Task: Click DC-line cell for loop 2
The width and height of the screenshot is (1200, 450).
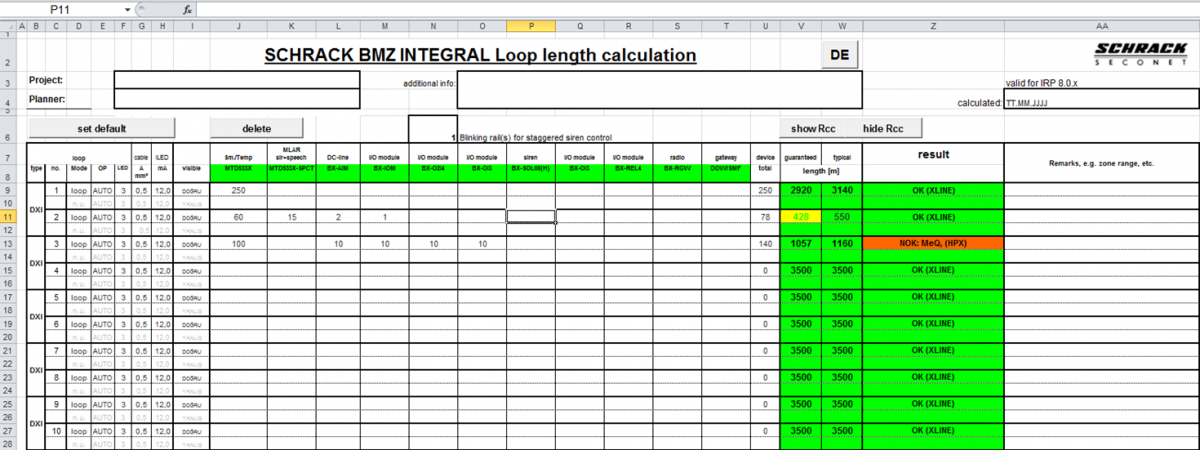Action: (339, 217)
